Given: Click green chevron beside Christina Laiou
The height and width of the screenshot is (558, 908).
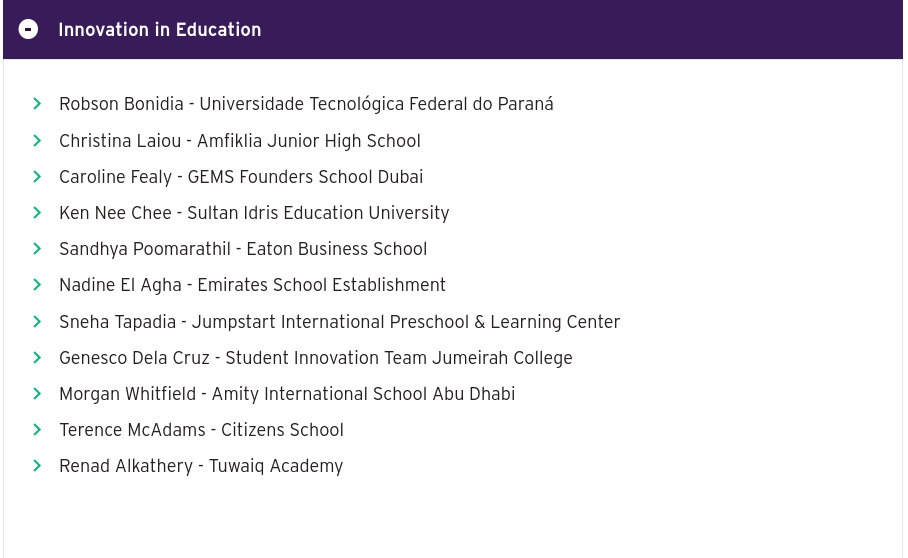Looking at the screenshot, I should point(37,141).
